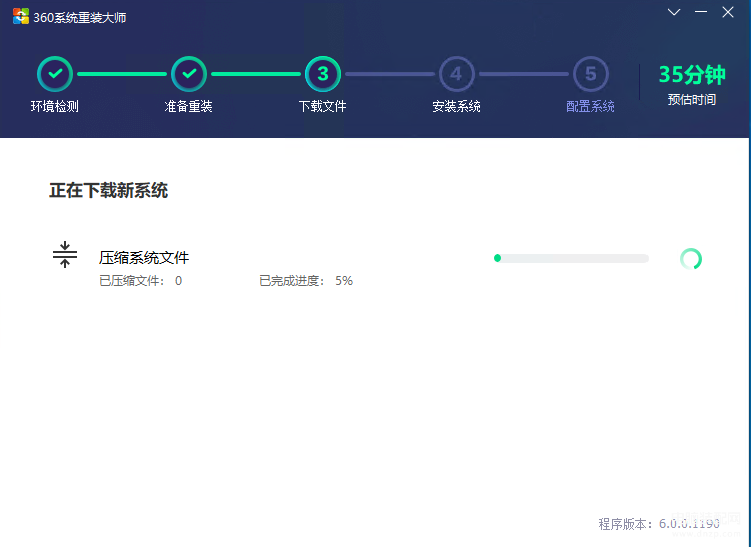751x547 pixels.
Task: Click the 配置系统 step label
Action: click(590, 106)
